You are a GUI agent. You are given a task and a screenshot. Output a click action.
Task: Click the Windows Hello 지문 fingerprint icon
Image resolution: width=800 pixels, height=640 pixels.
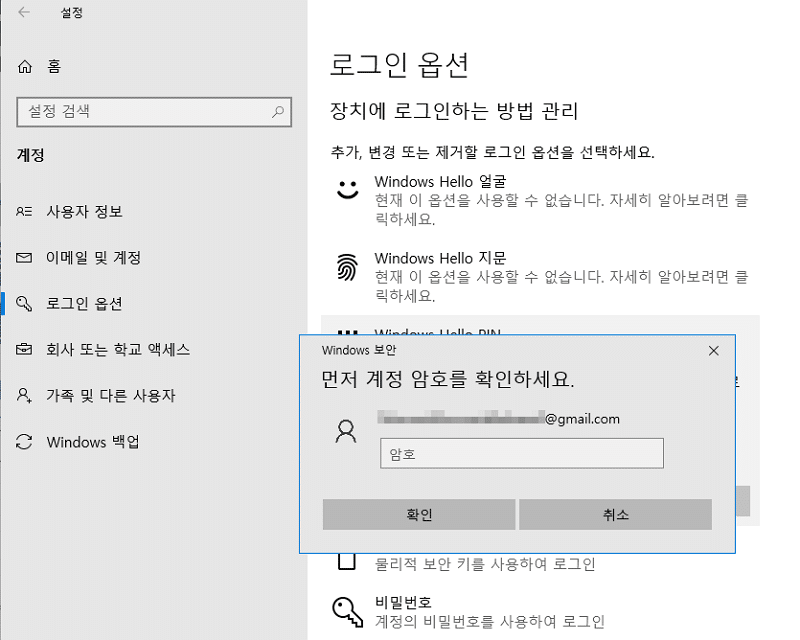click(x=347, y=267)
